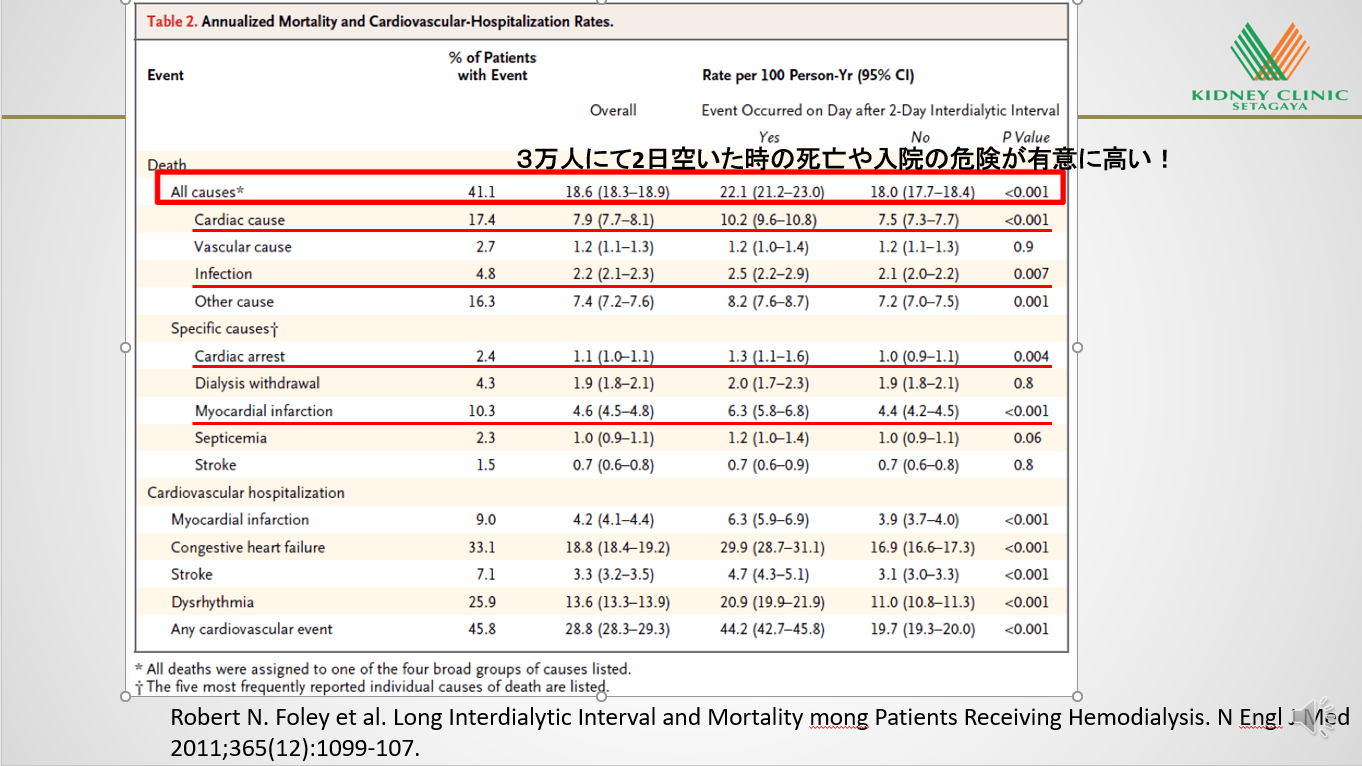Click the audio speaker icon on slide
Viewport: 1362px width, 766px height.
[1322, 717]
